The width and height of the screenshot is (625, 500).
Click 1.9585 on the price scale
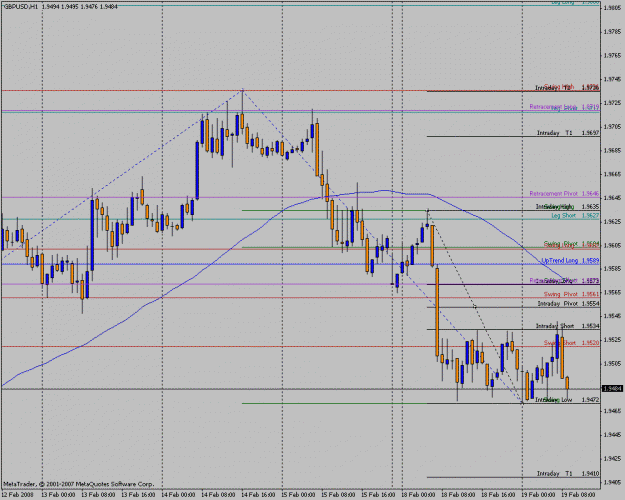click(613, 268)
